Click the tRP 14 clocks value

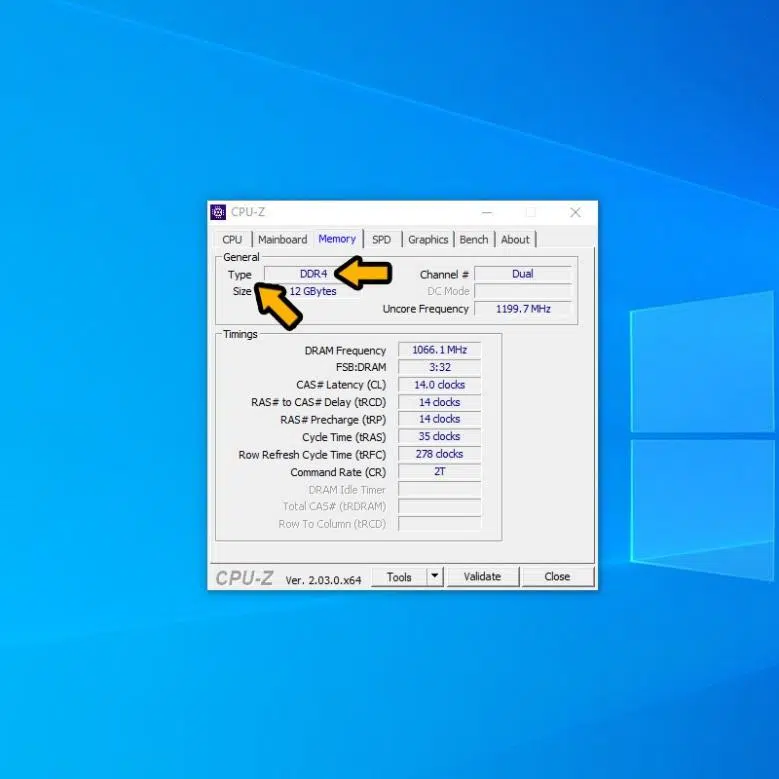[439, 419]
